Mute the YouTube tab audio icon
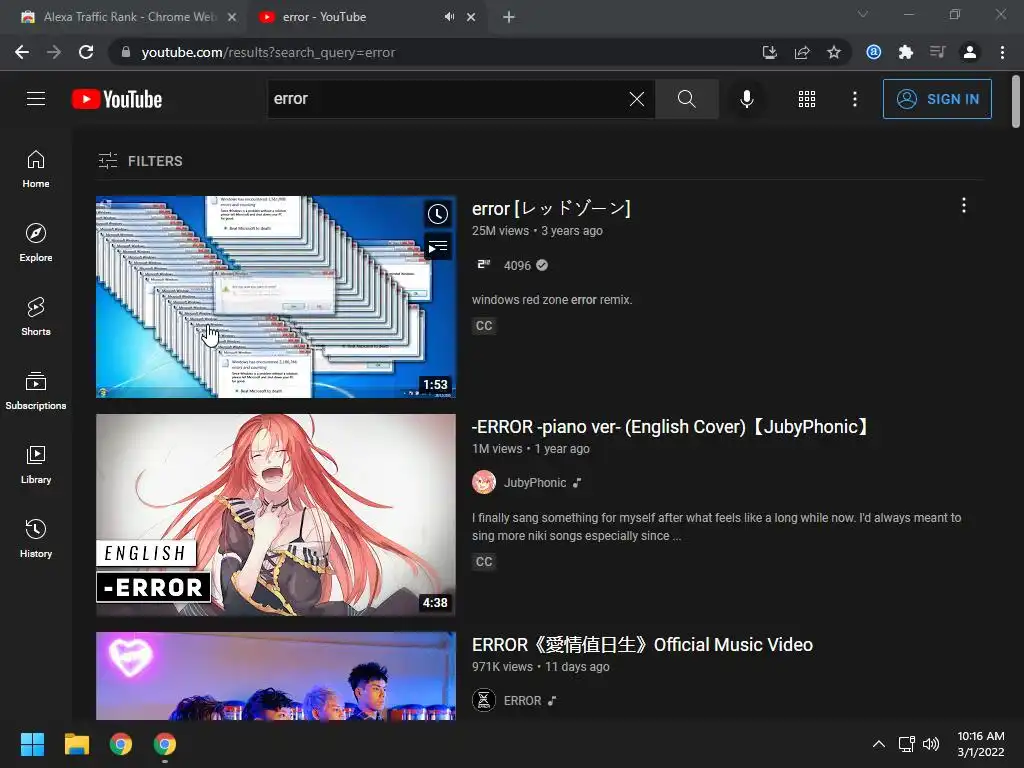 (449, 17)
